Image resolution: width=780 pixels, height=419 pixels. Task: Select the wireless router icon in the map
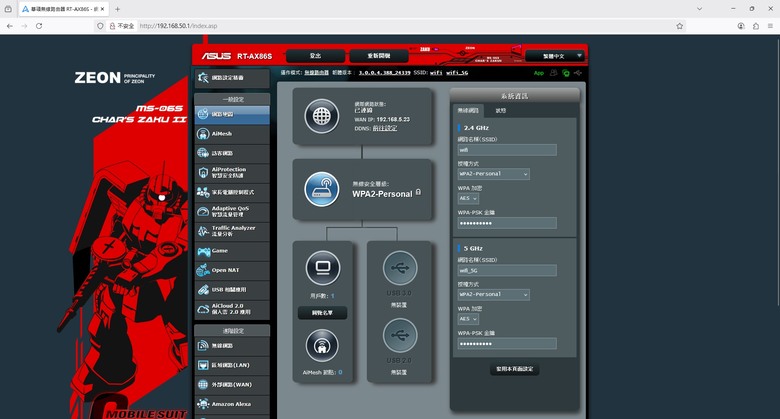click(x=321, y=189)
